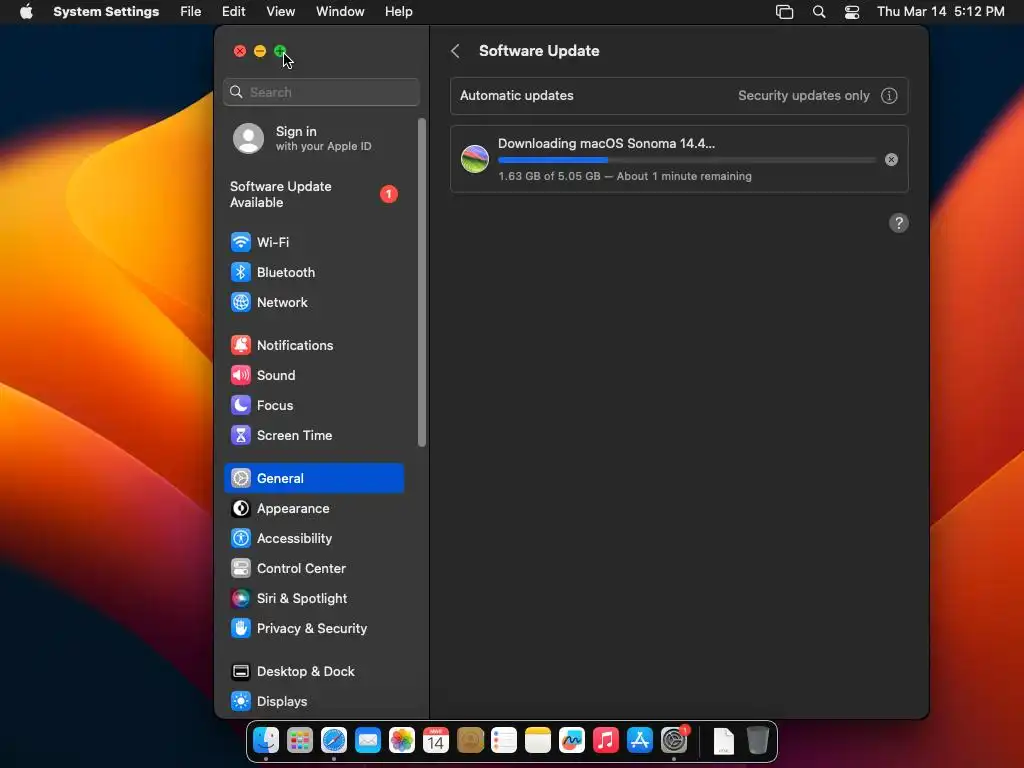The width and height of the screenshot is (1024, 768).
Task: Select Network in the sidebar
Action: [x=313, y=302]
